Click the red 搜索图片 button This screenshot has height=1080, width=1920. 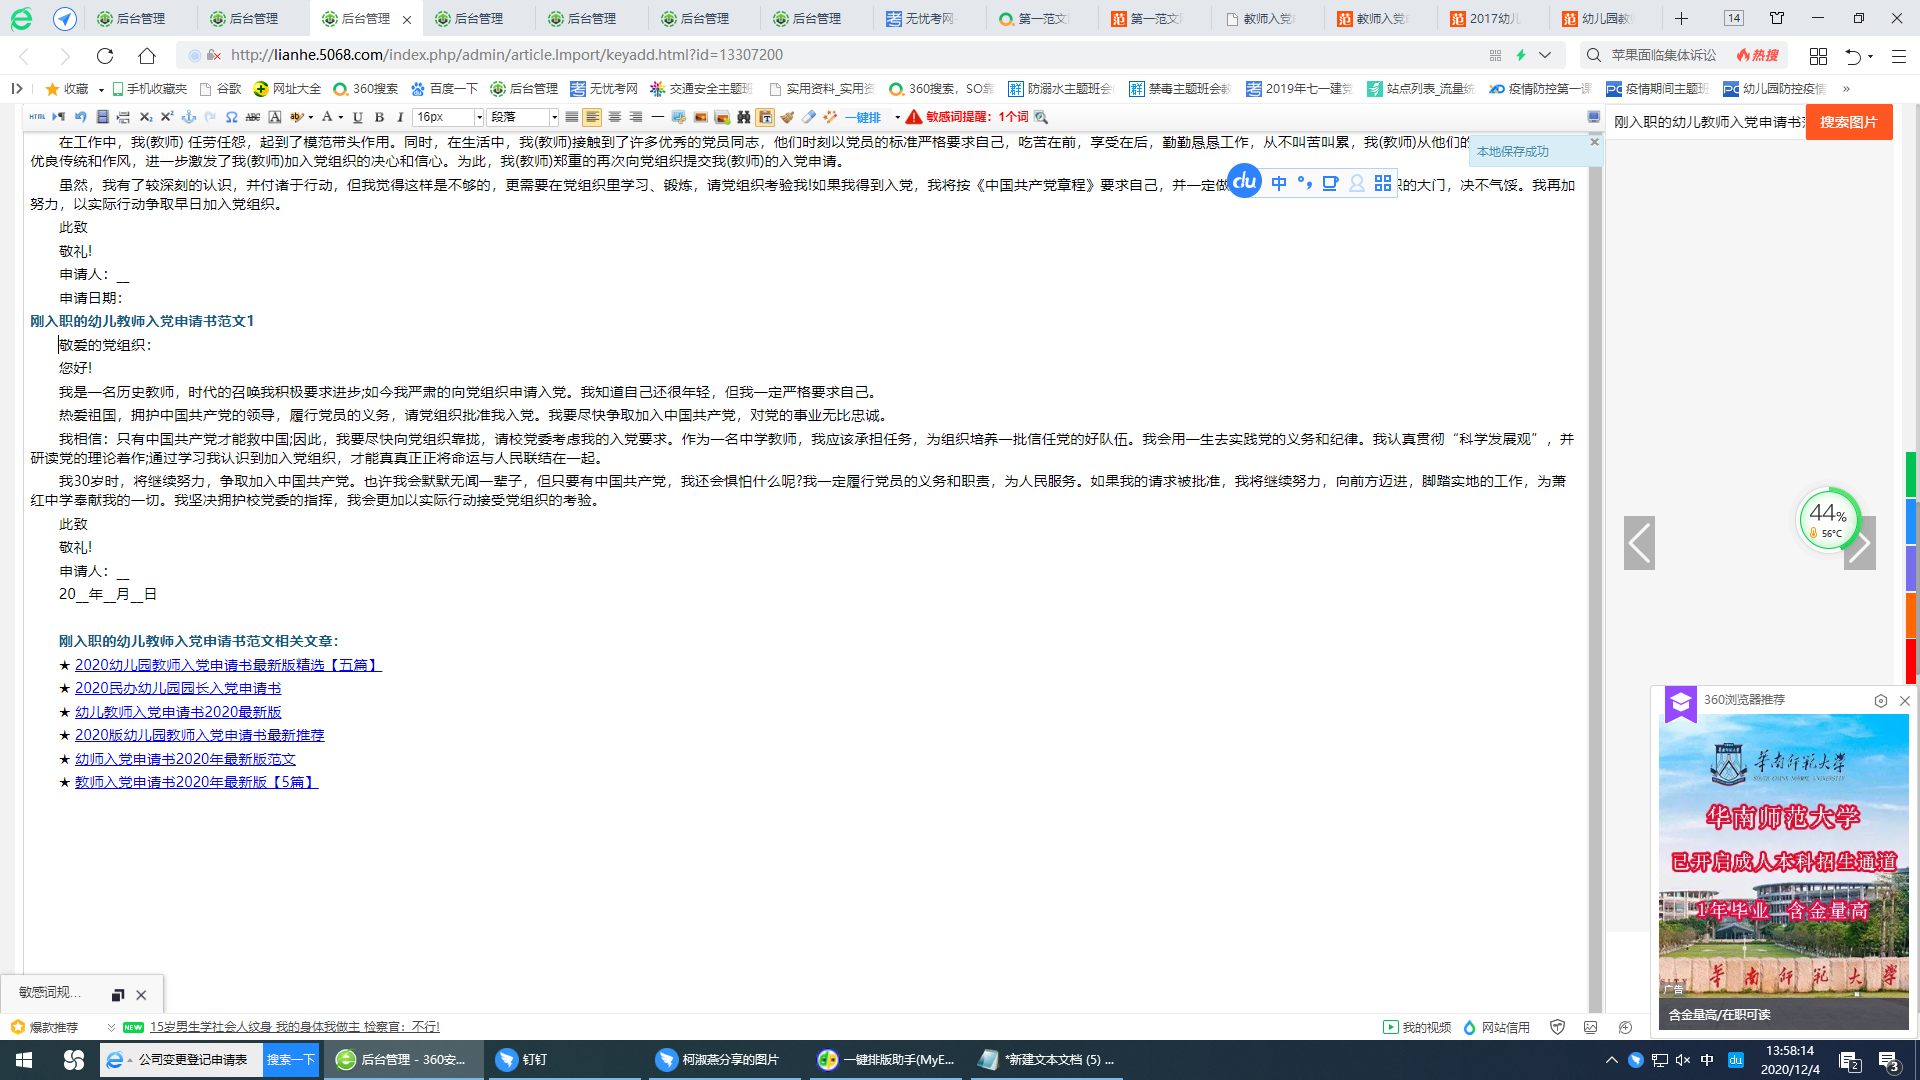(x=1849, y=121)
